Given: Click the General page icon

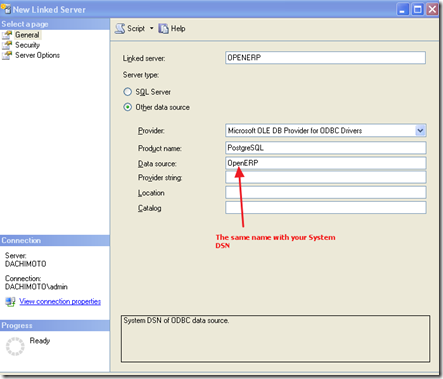Looking at the screenshot, I should click(x=7, y=35).
